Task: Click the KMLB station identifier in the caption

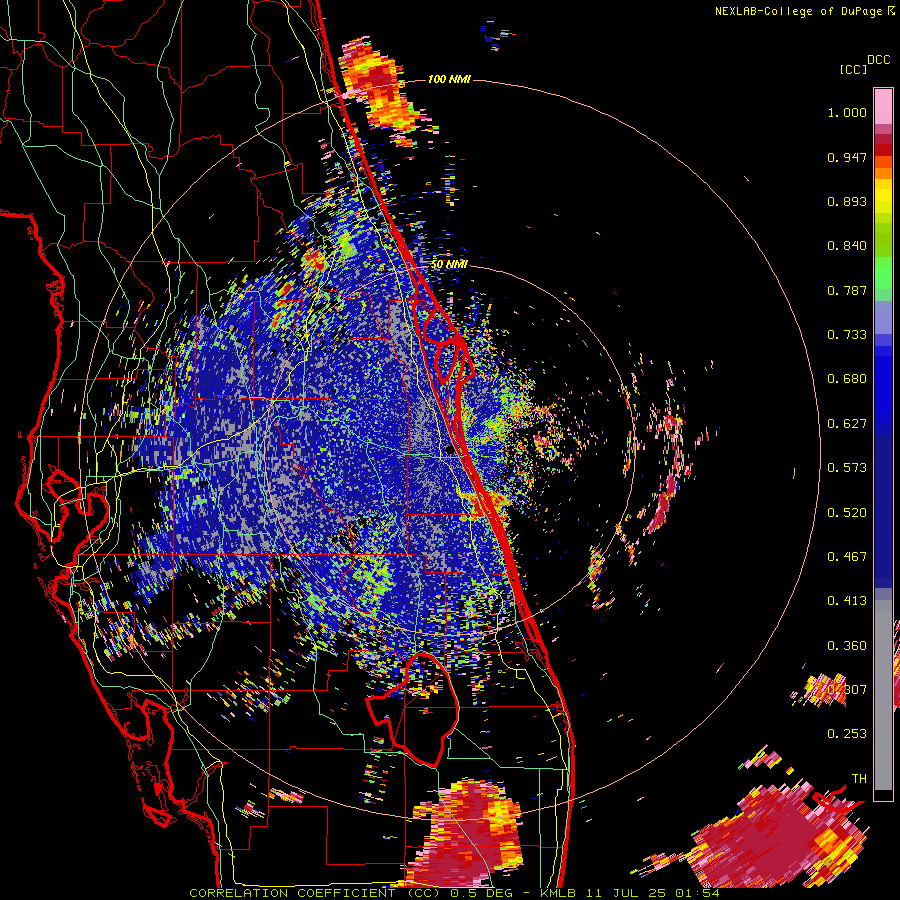Action: pos(559,893)
